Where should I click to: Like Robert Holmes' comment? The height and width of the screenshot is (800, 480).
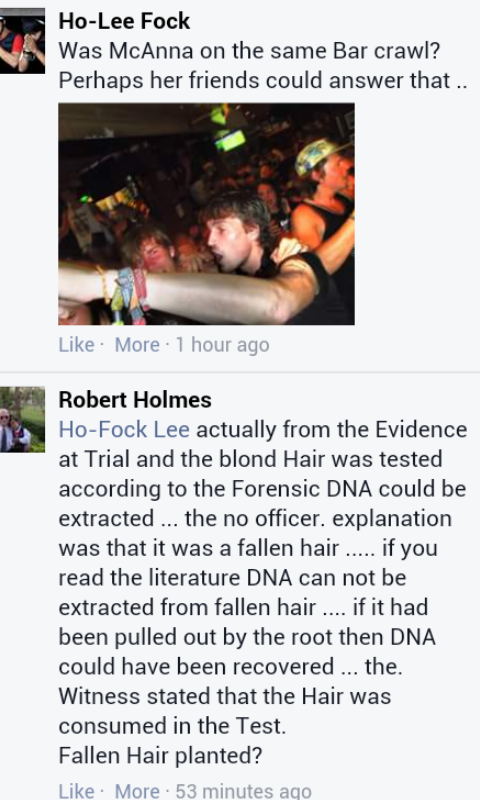click(x=77, y=790)
